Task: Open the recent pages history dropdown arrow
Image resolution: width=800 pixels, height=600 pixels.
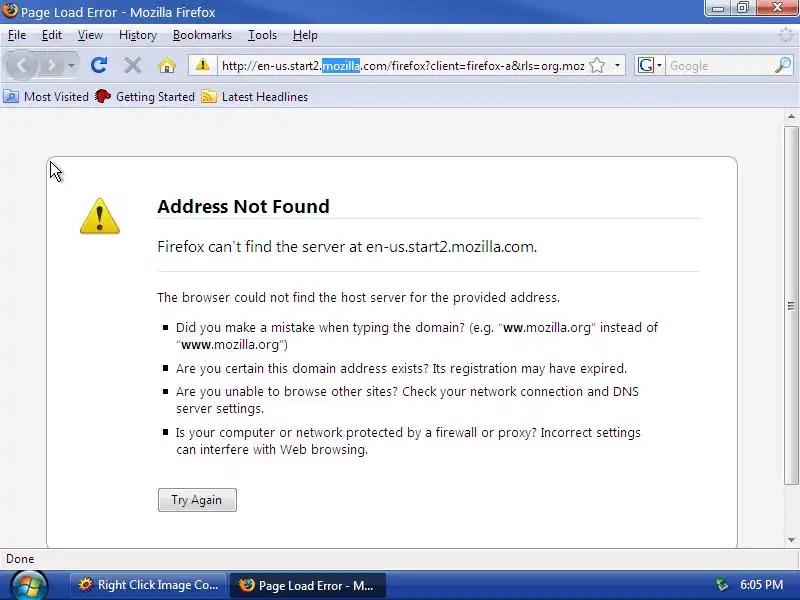Action: [x=71, y=66]
